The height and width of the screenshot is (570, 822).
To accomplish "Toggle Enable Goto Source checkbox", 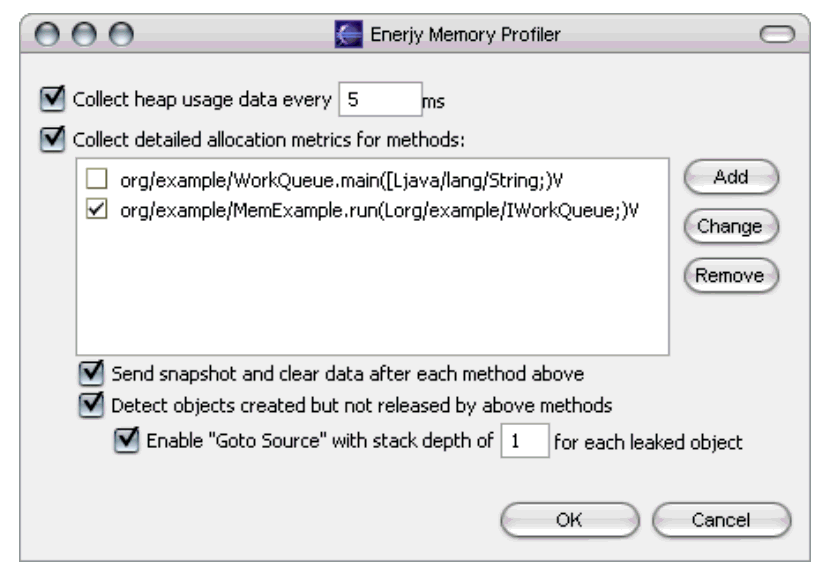I will 128,440.
